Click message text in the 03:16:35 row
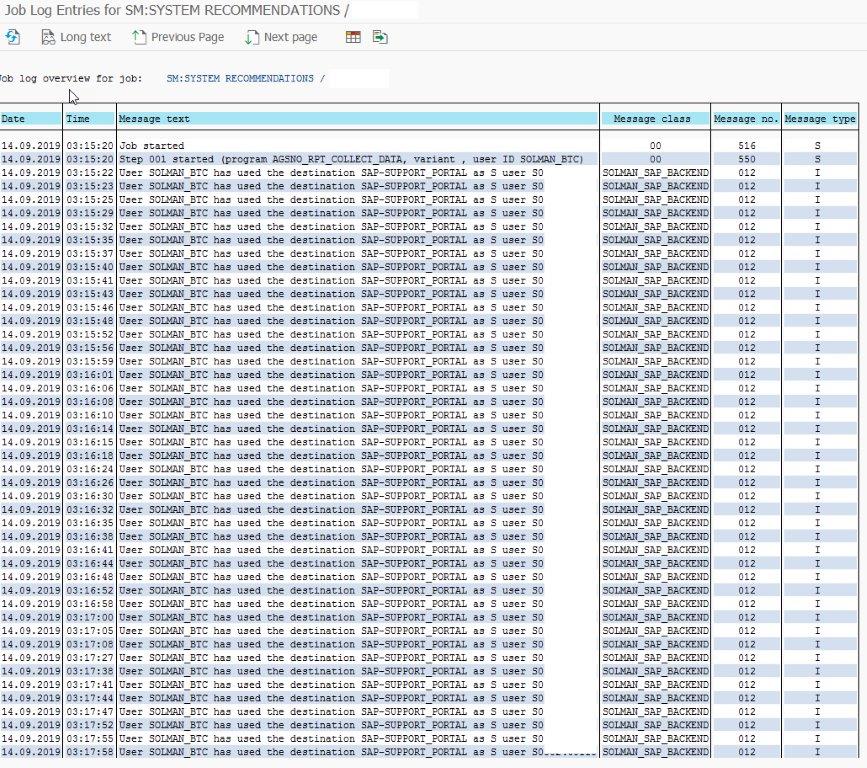867x768 pixels. 331,523
